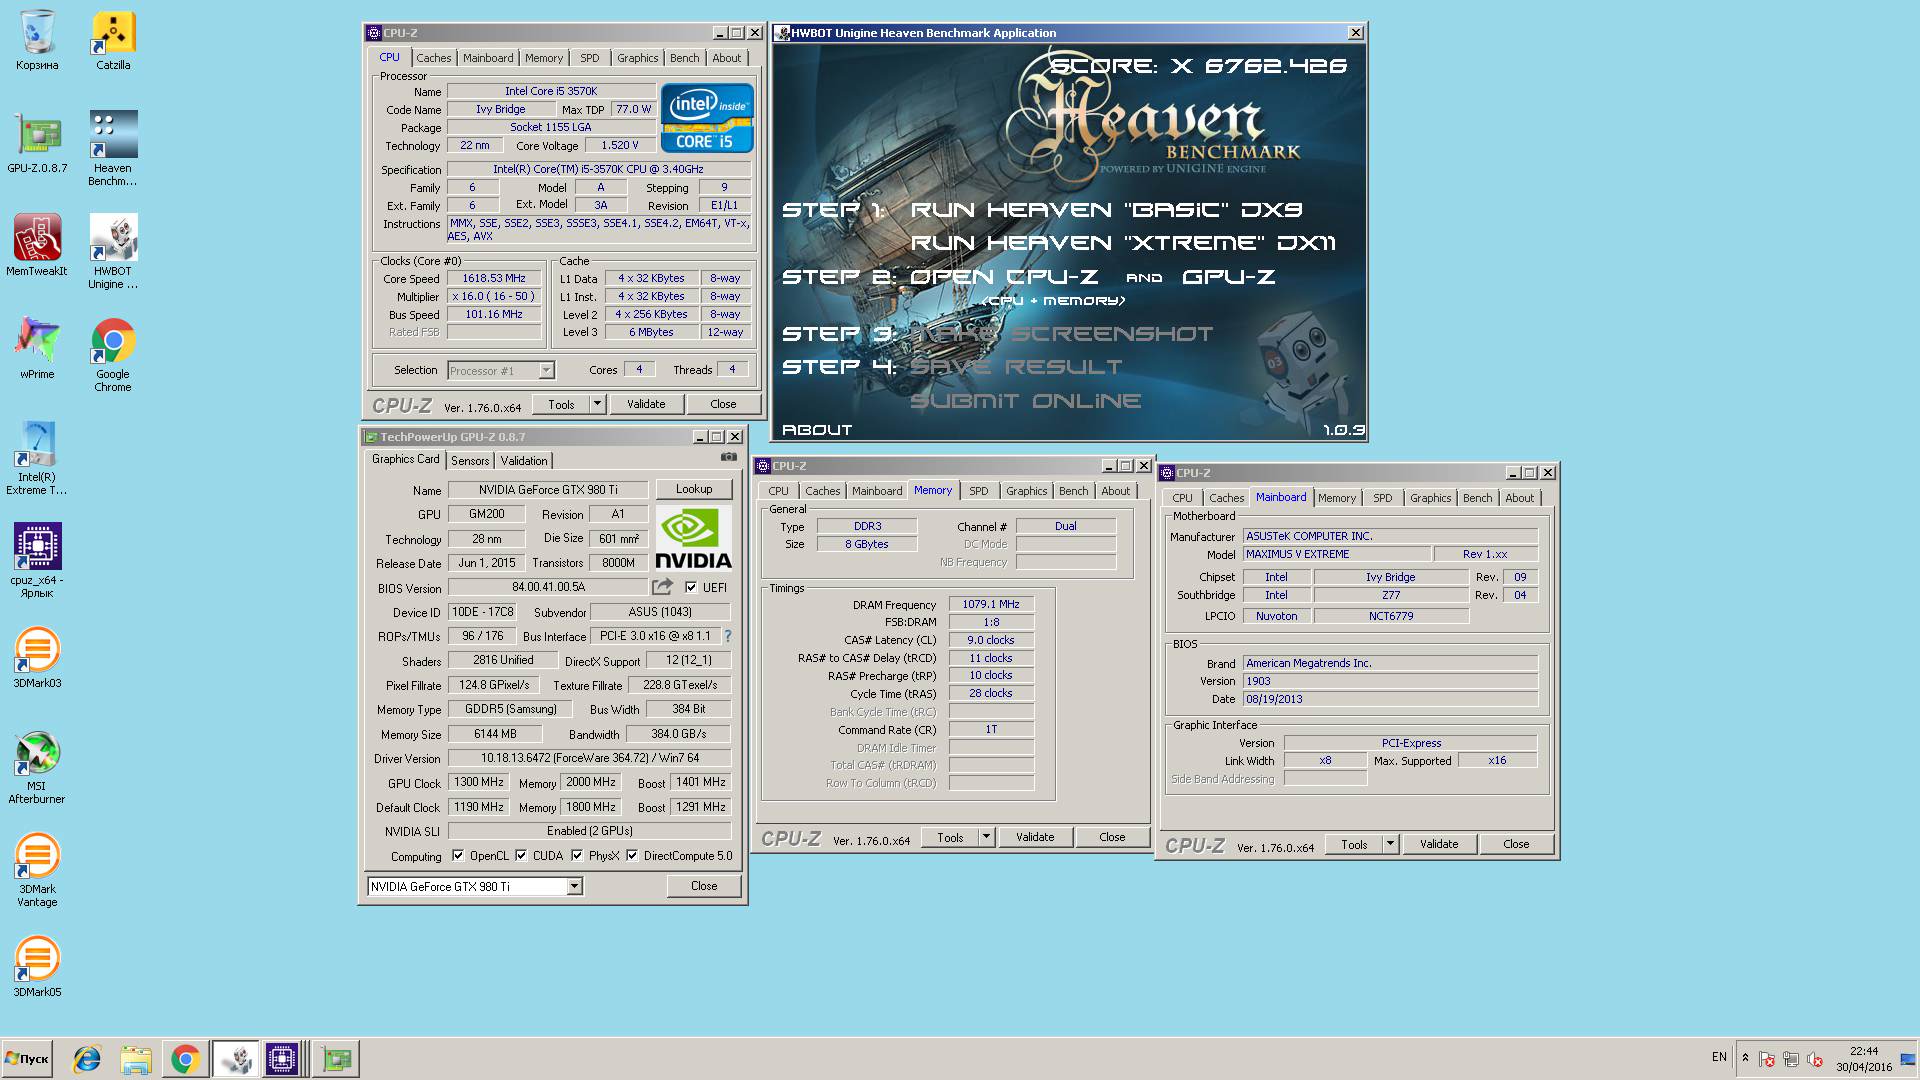Click Validate in CPU-Z CPU window
1920x1080 pixels.
(646, 404)
